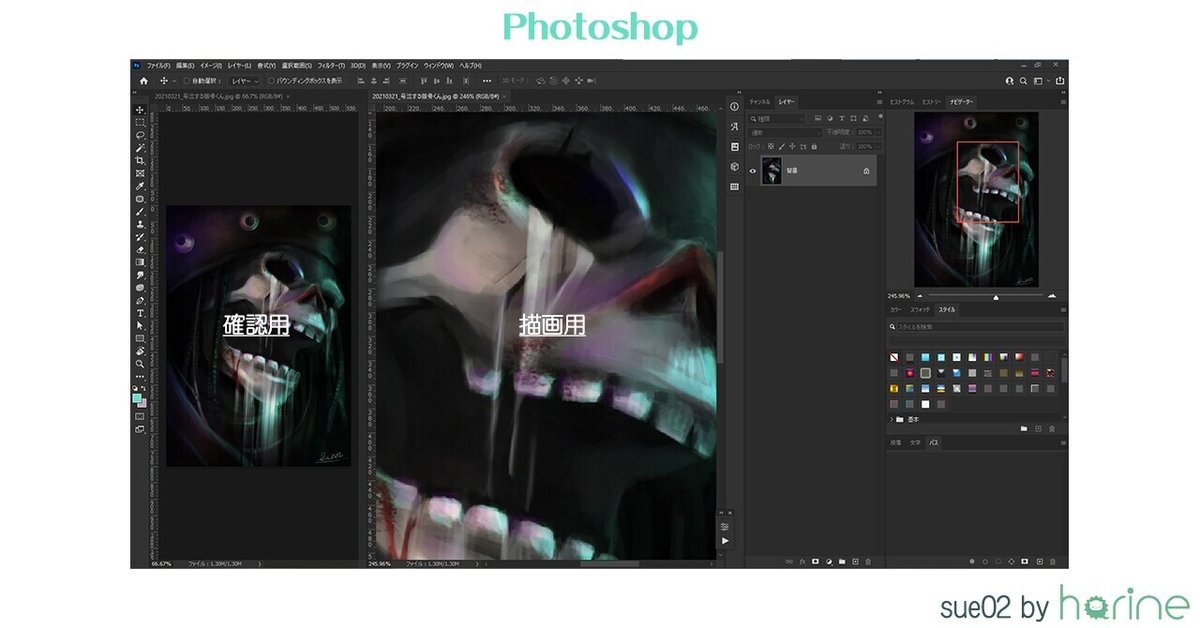Open the 3D panel cube icon
This screenshot has height=628, width=1200.
pyautogui.click(x=734, y=166)
